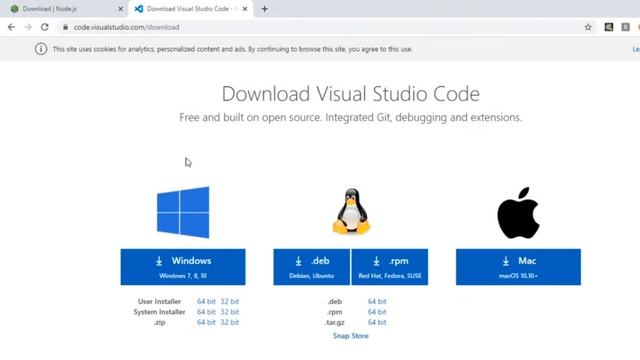Select the Download Visual Studio Code tab
This screenshot has width=640, height=360.
[191, 9]
